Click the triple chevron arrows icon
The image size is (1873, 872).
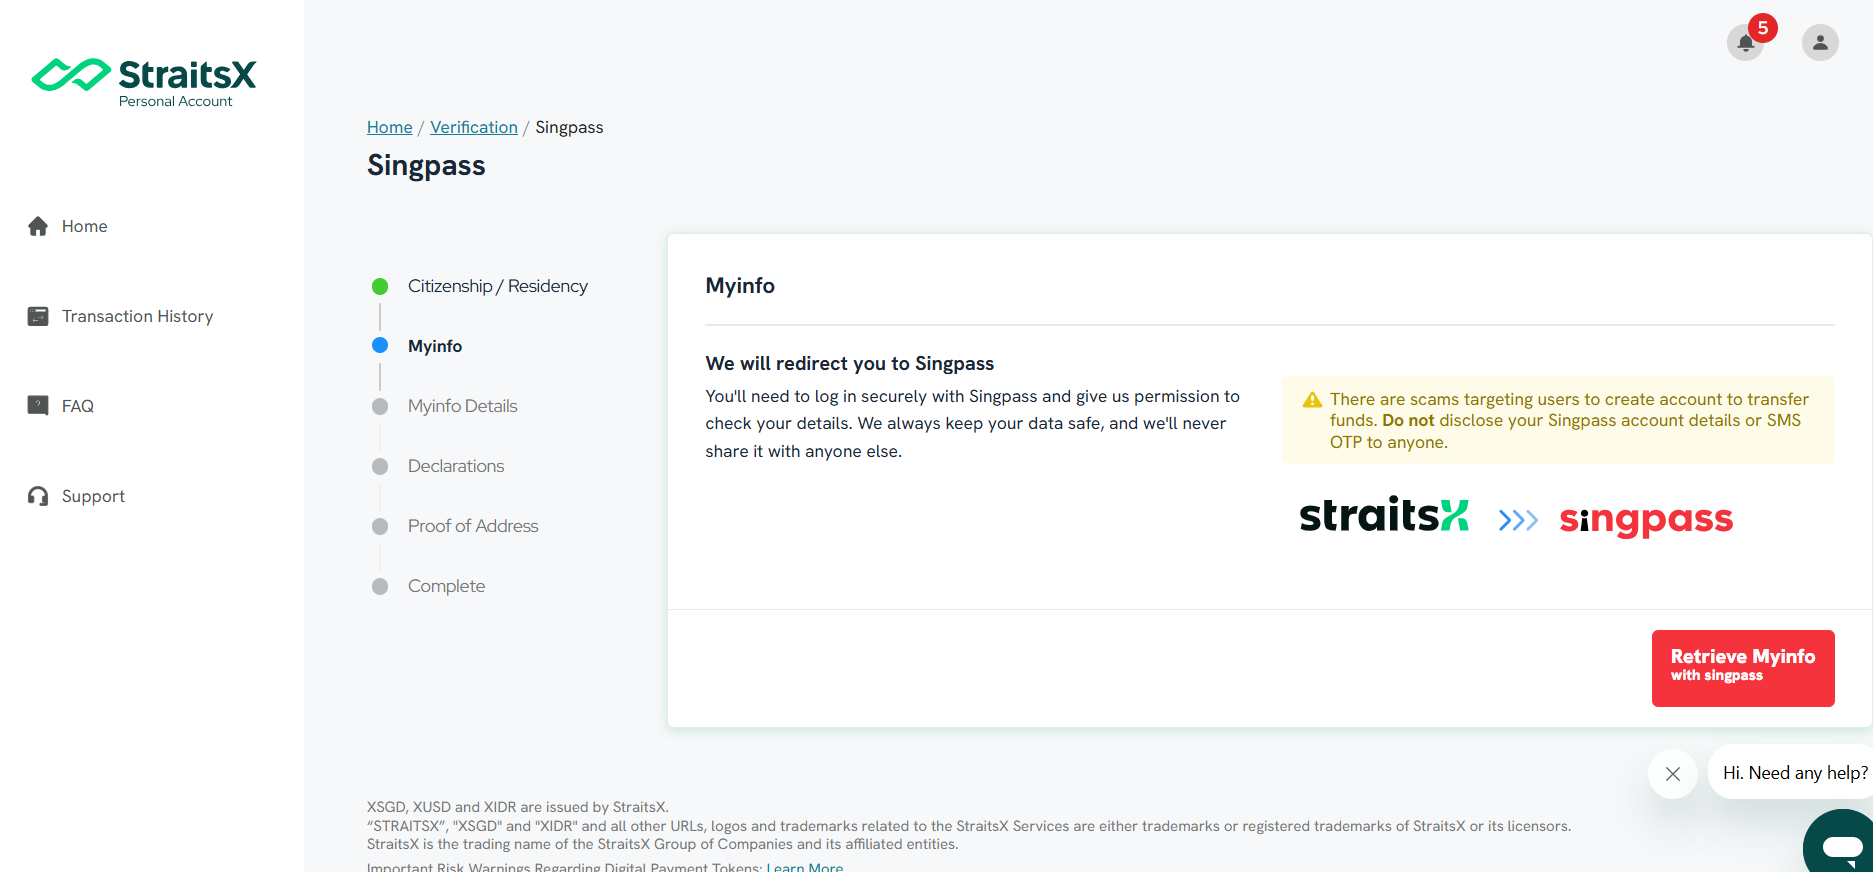[x=1517, y=520]
